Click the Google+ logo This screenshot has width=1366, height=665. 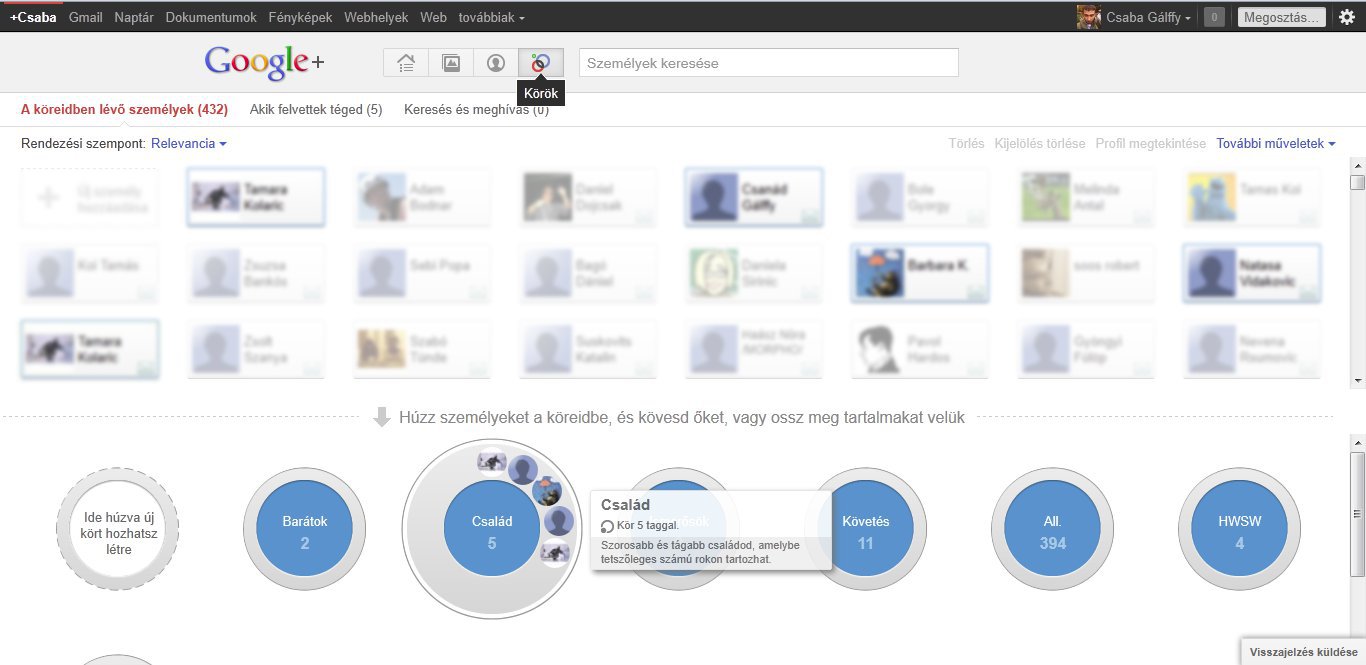(265, 63)
